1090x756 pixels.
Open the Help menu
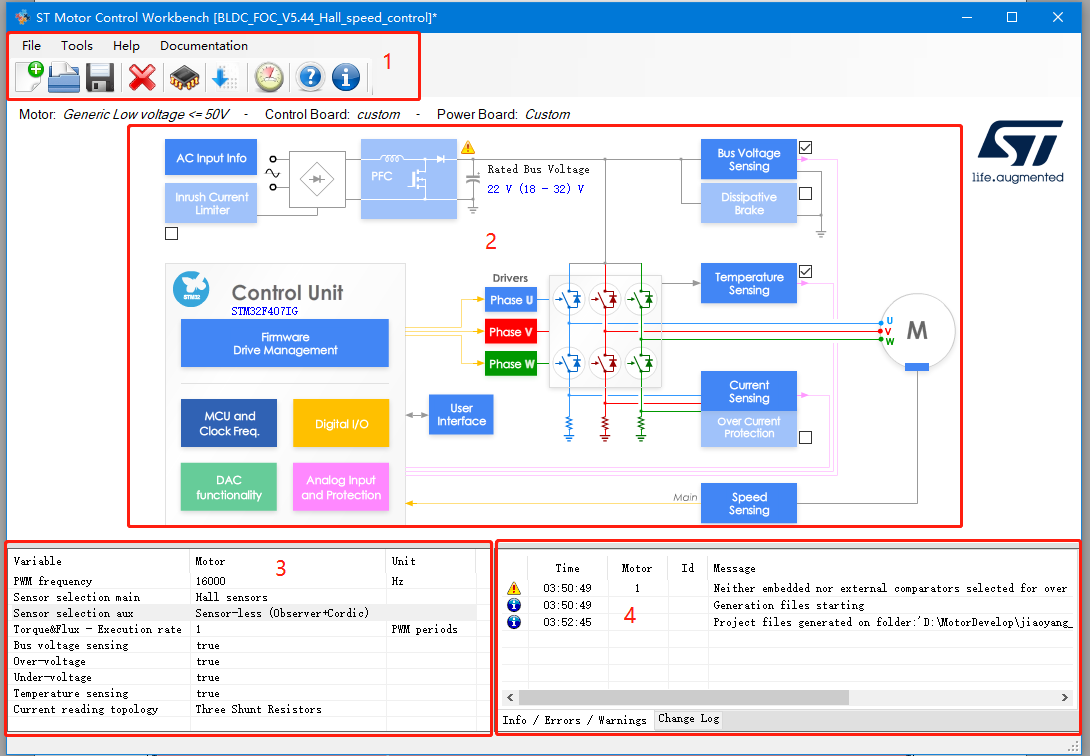(x=127, y=46)
